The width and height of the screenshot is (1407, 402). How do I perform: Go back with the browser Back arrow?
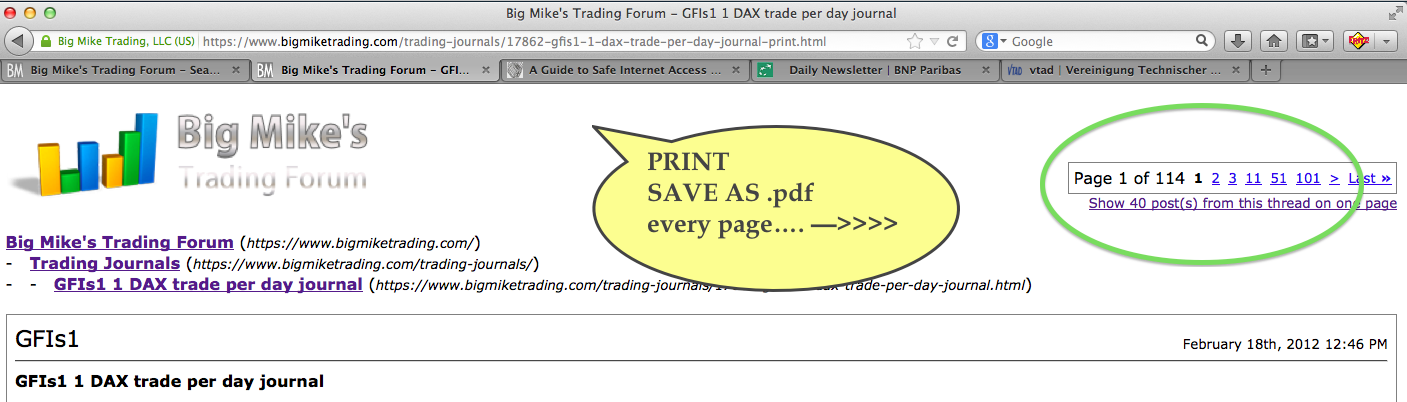(20, 42)
